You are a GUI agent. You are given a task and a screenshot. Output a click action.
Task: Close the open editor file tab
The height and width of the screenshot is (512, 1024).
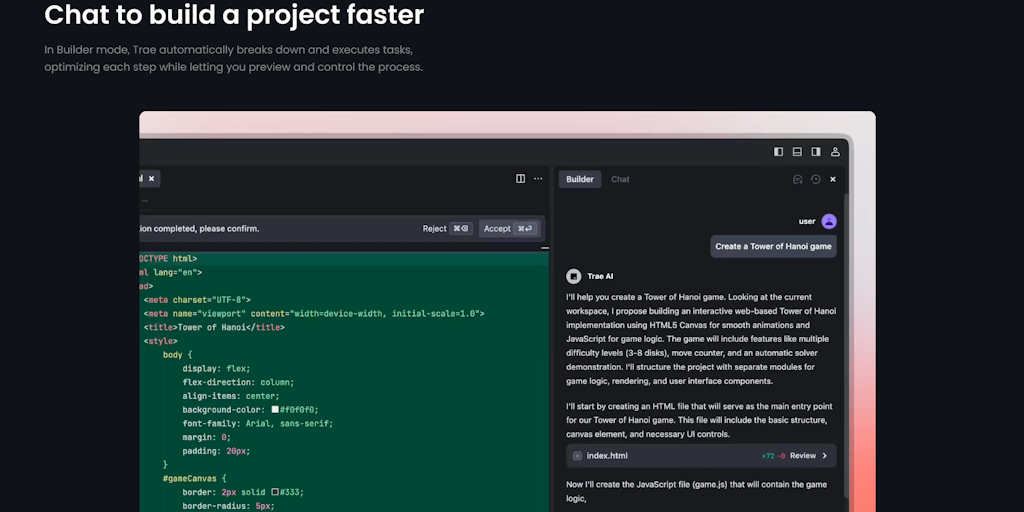152,179
